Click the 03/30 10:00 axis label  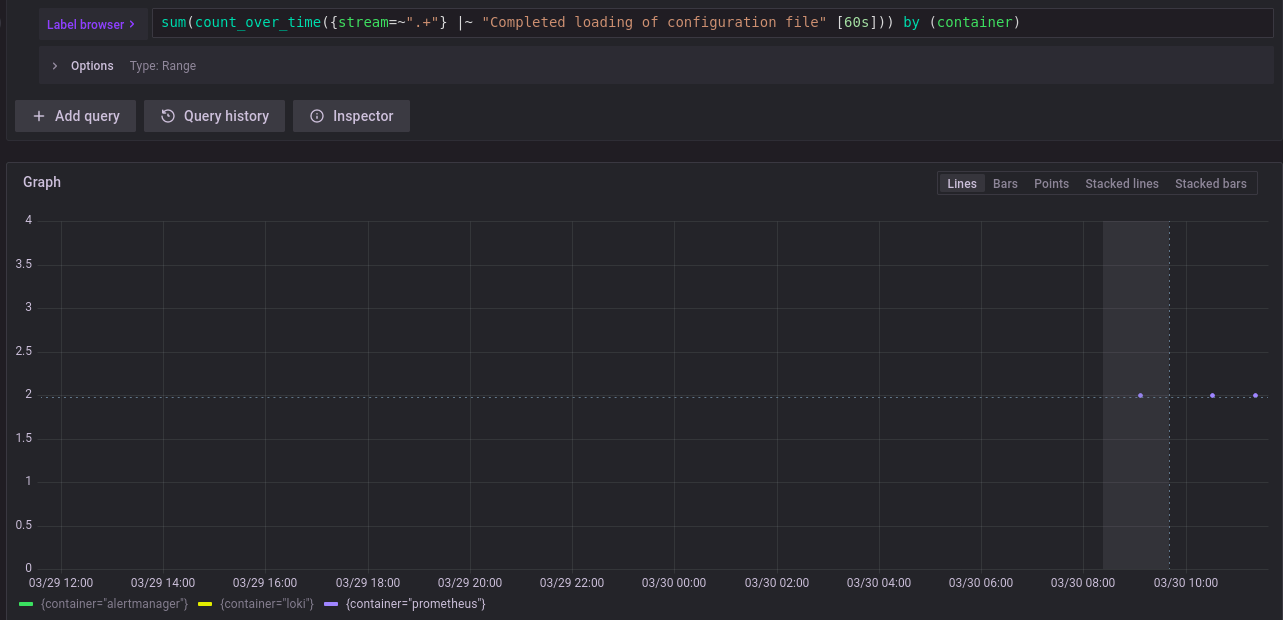pyautogui.click(x=1186, y=582)
